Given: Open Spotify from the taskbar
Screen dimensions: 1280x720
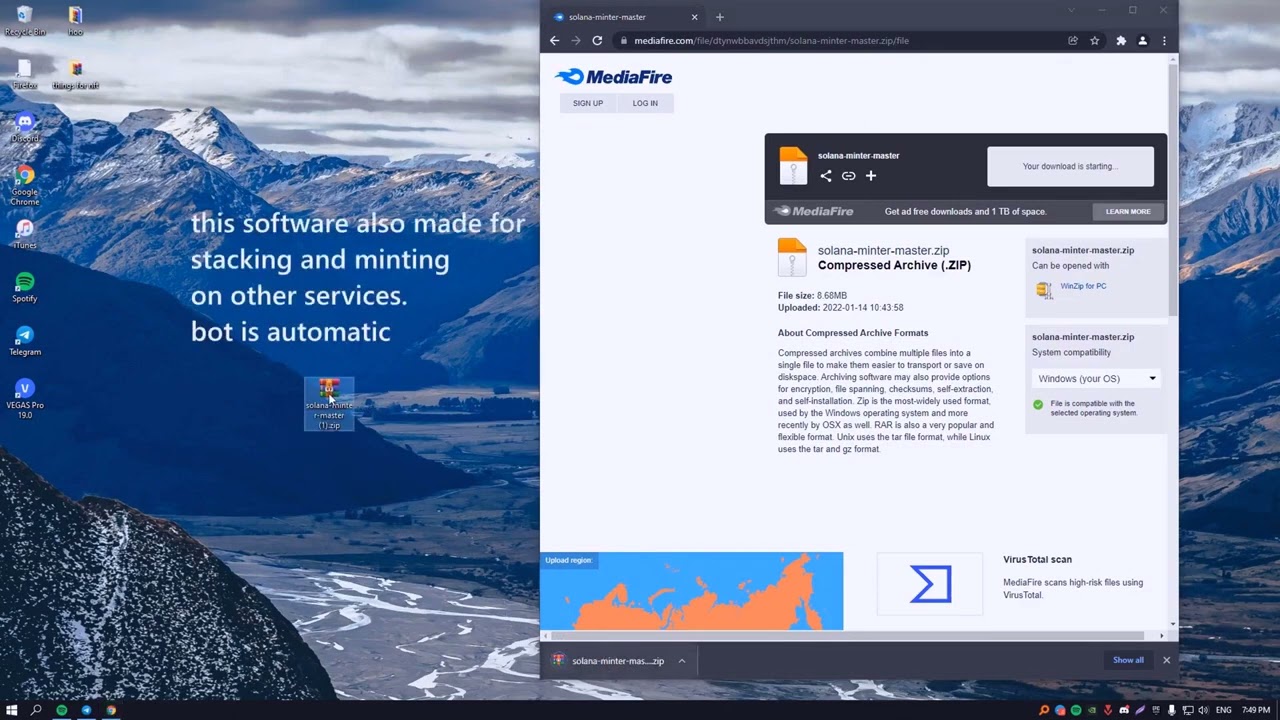Looking at the screenshot, I should [x=61, y=710].
